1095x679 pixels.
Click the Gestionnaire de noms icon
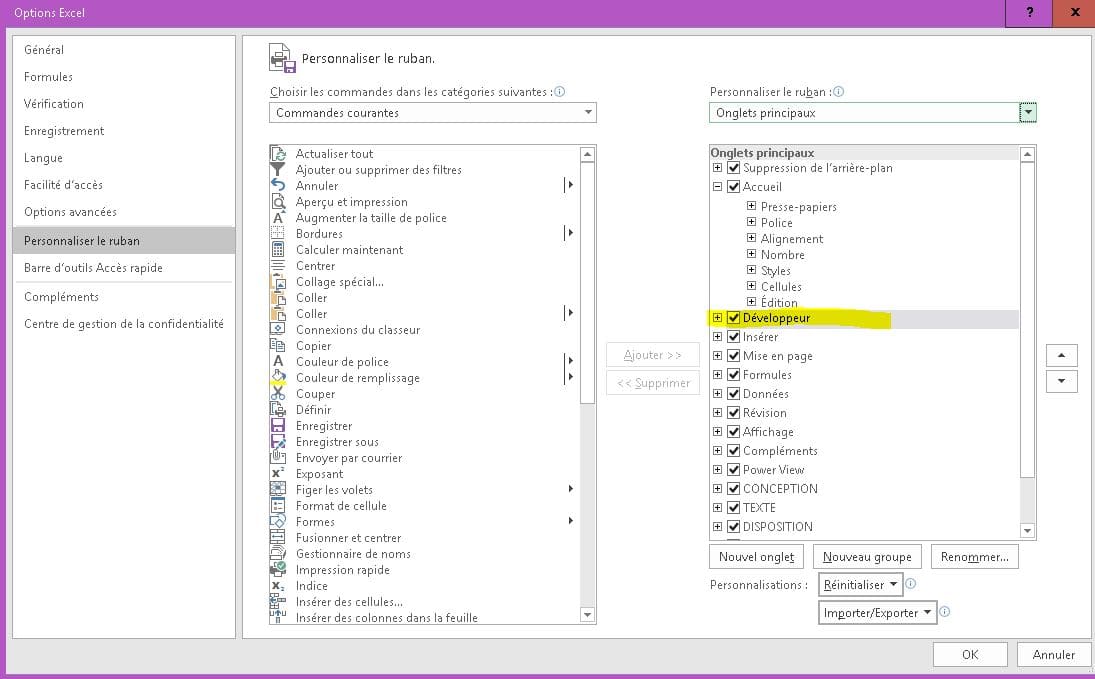(x=278, y=555)
